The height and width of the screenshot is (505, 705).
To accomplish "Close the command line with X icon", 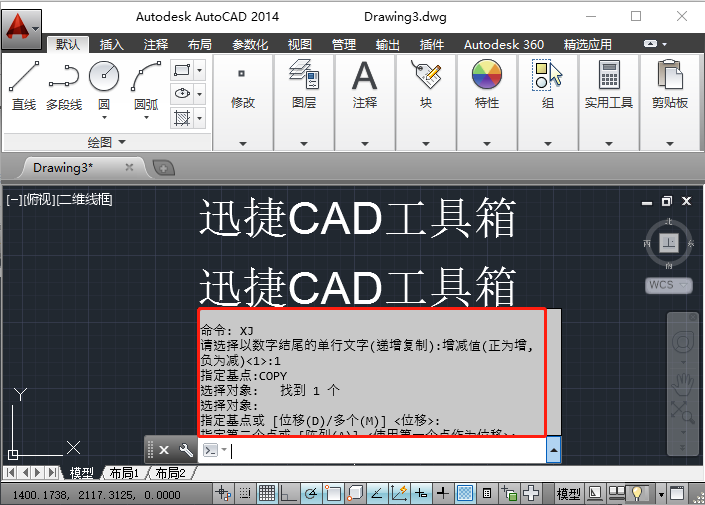I will point(164,450).
